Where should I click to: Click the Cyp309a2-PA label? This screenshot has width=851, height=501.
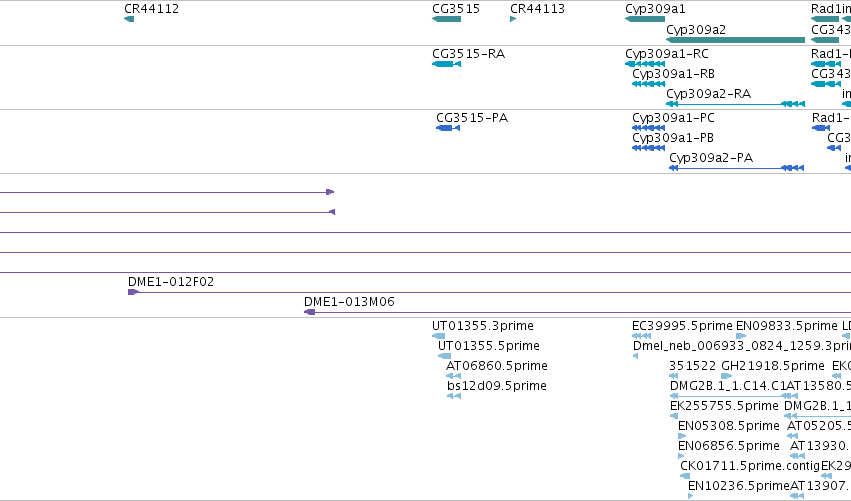pos(711,158)
